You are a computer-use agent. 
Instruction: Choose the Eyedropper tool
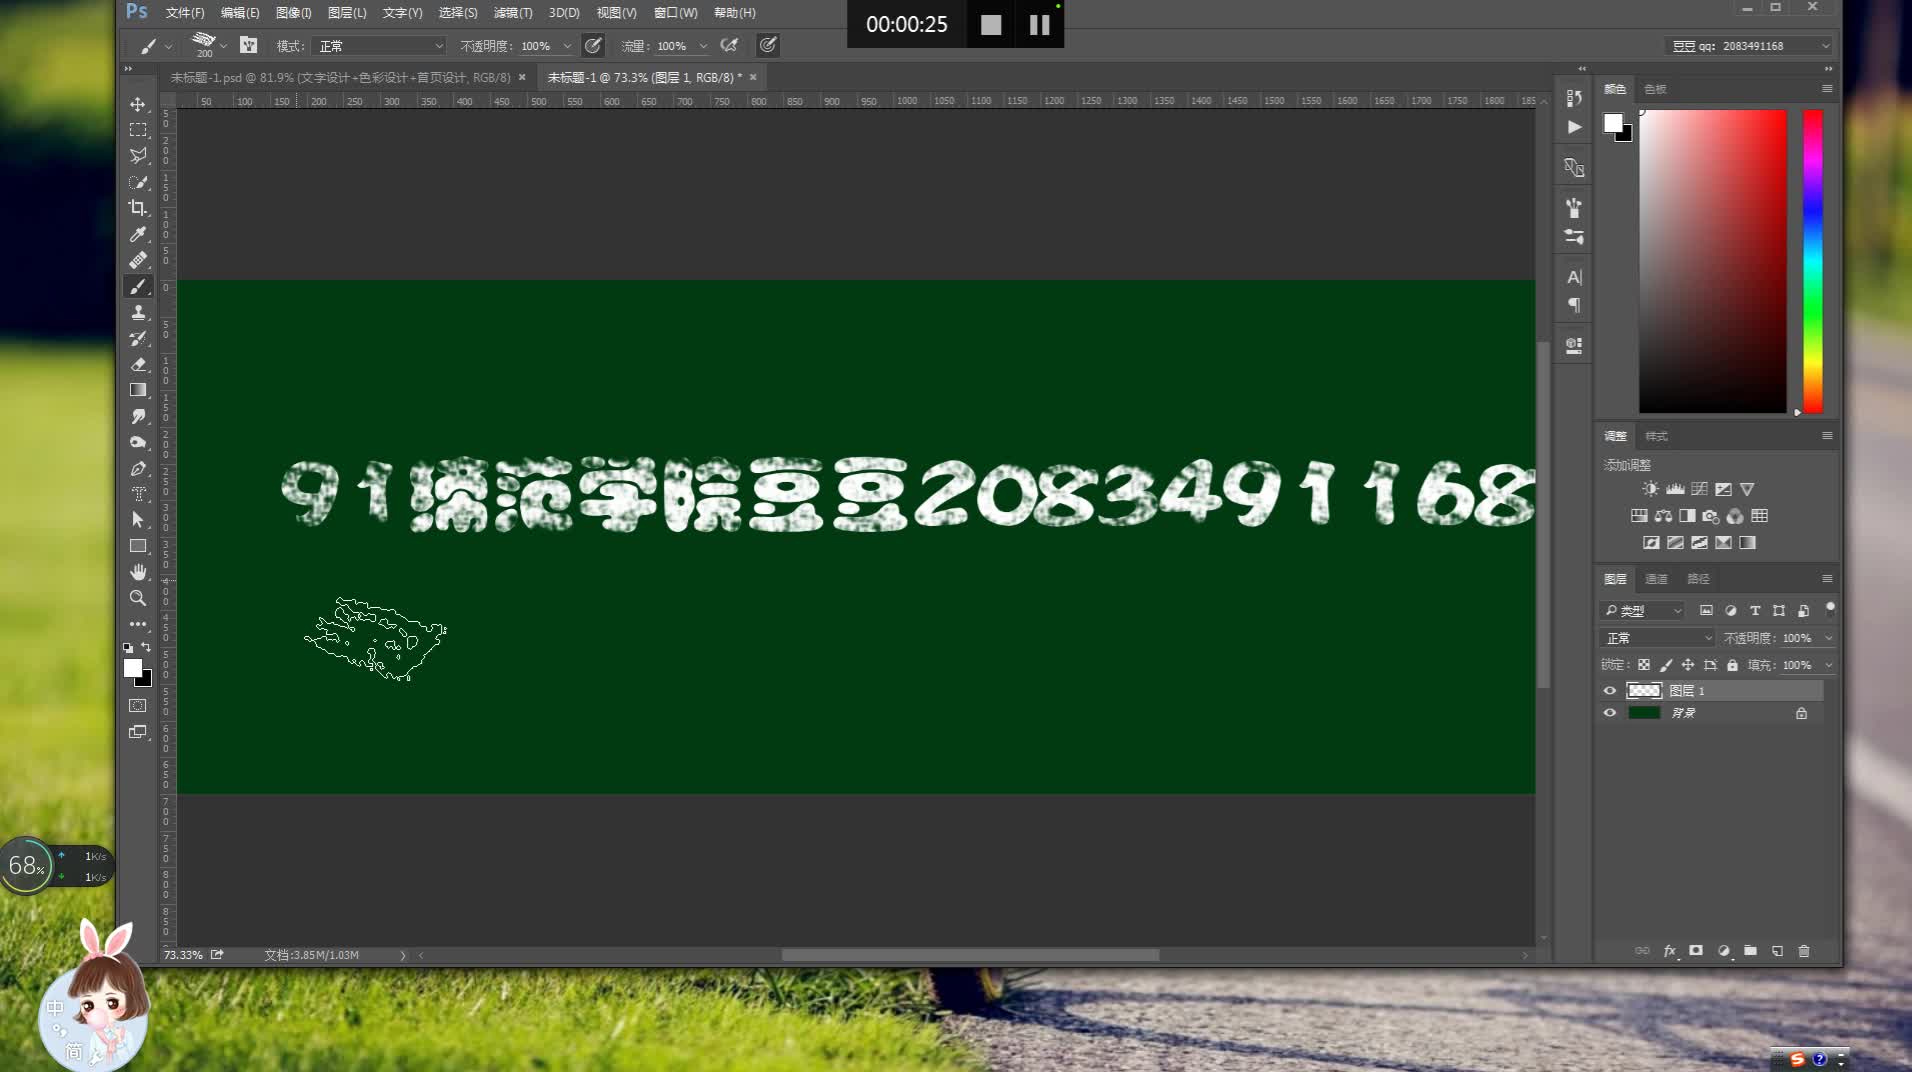[138, 234]
